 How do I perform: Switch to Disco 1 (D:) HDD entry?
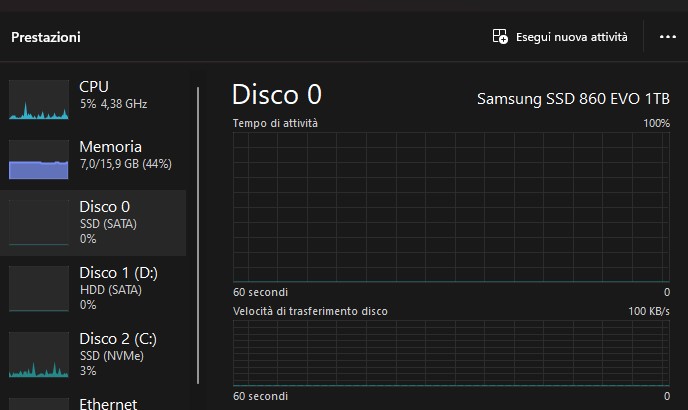[118, 288]
